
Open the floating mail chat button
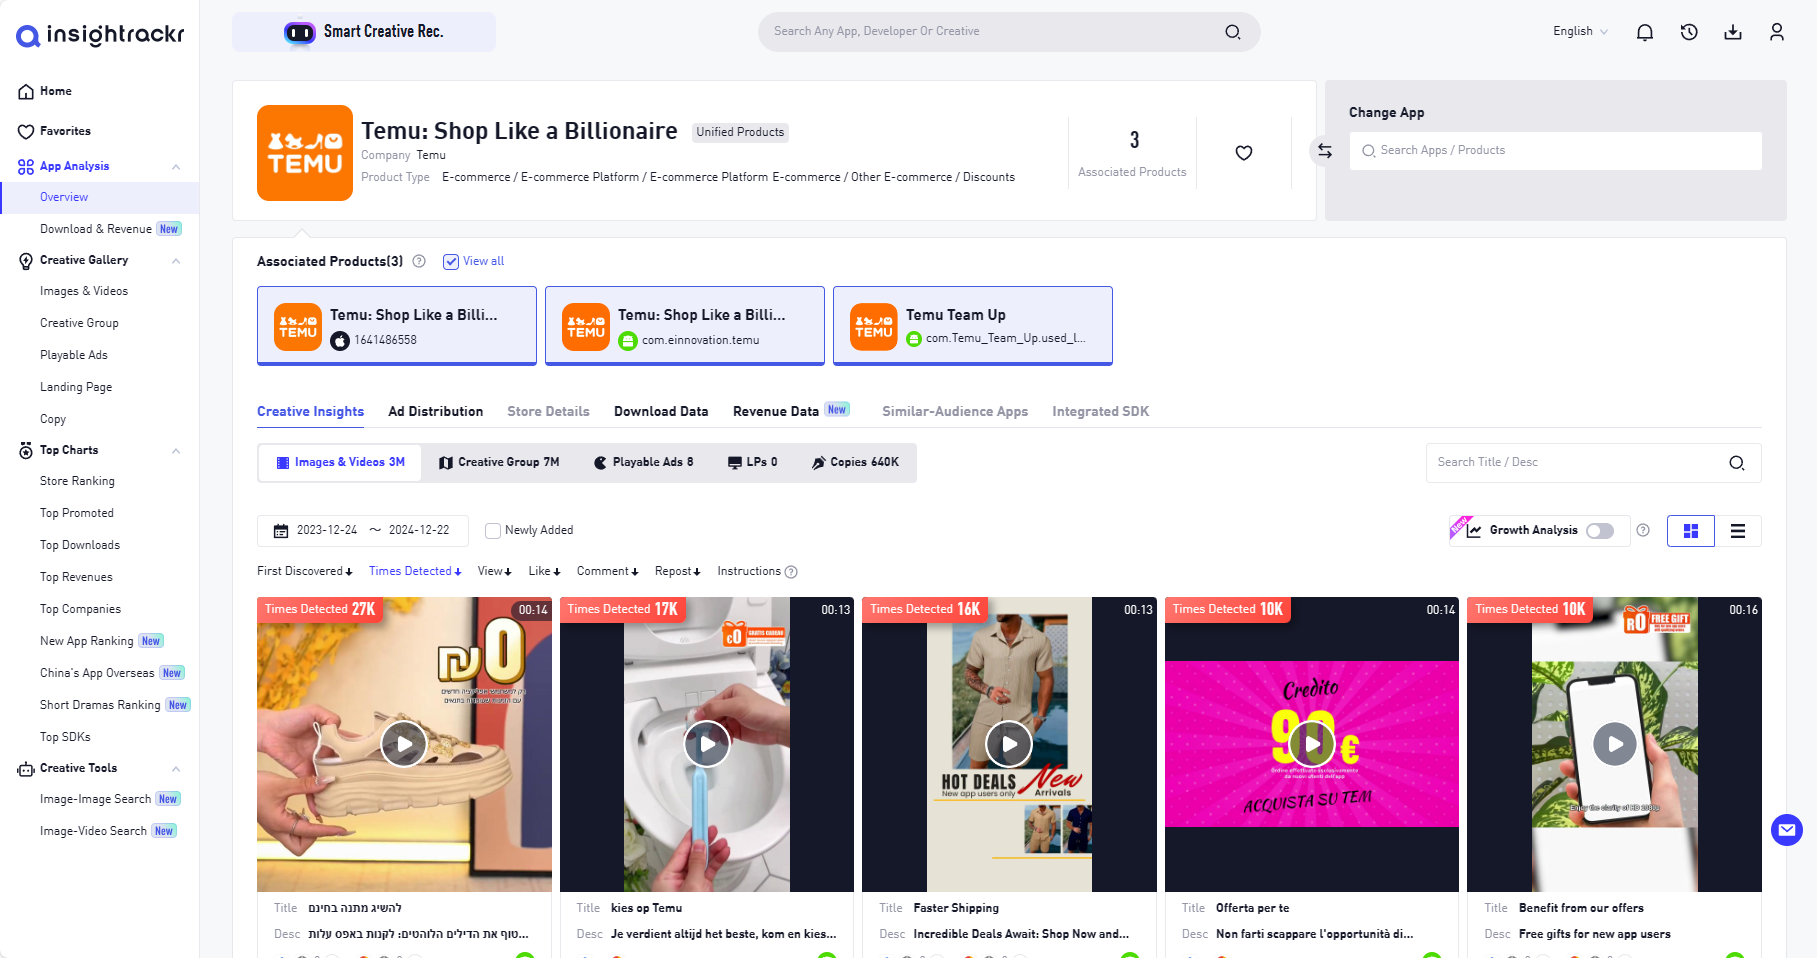coord(1787,830)
